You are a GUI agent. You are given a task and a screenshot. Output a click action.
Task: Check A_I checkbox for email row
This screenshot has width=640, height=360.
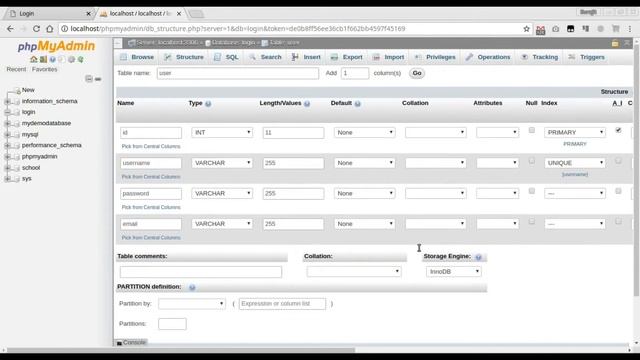[618, 222]
